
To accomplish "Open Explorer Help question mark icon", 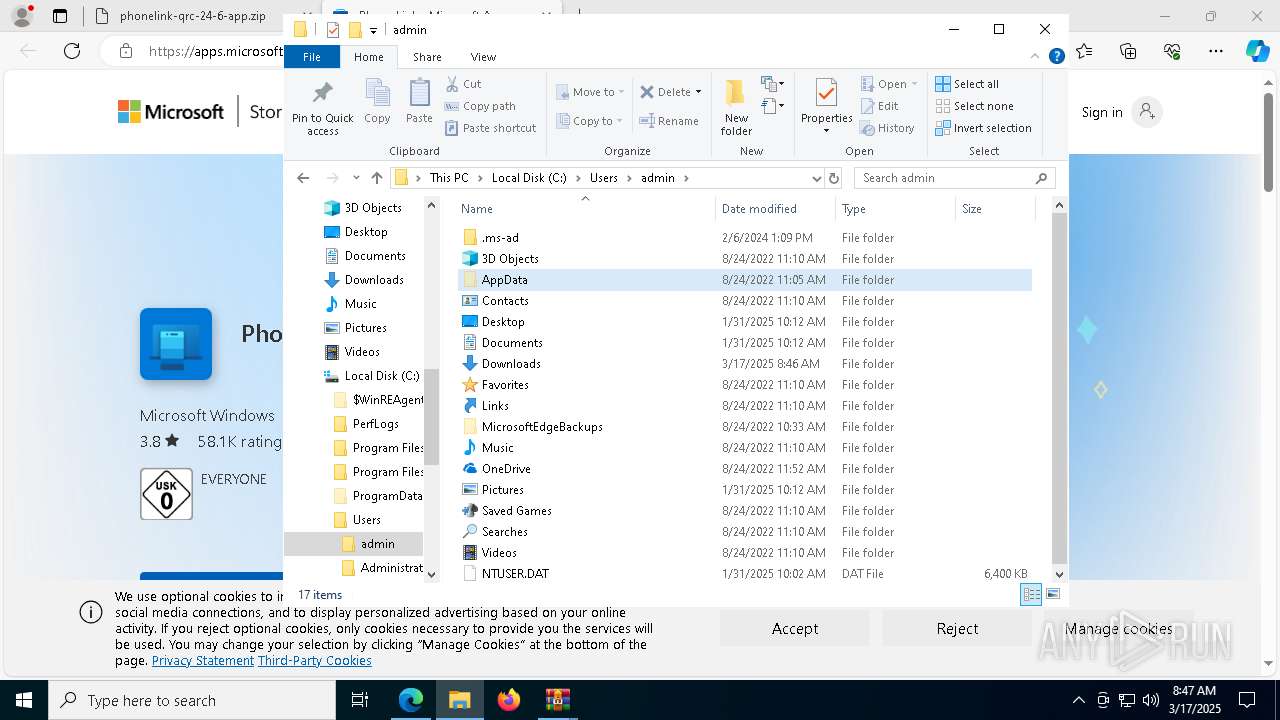I will [1056, 57].
